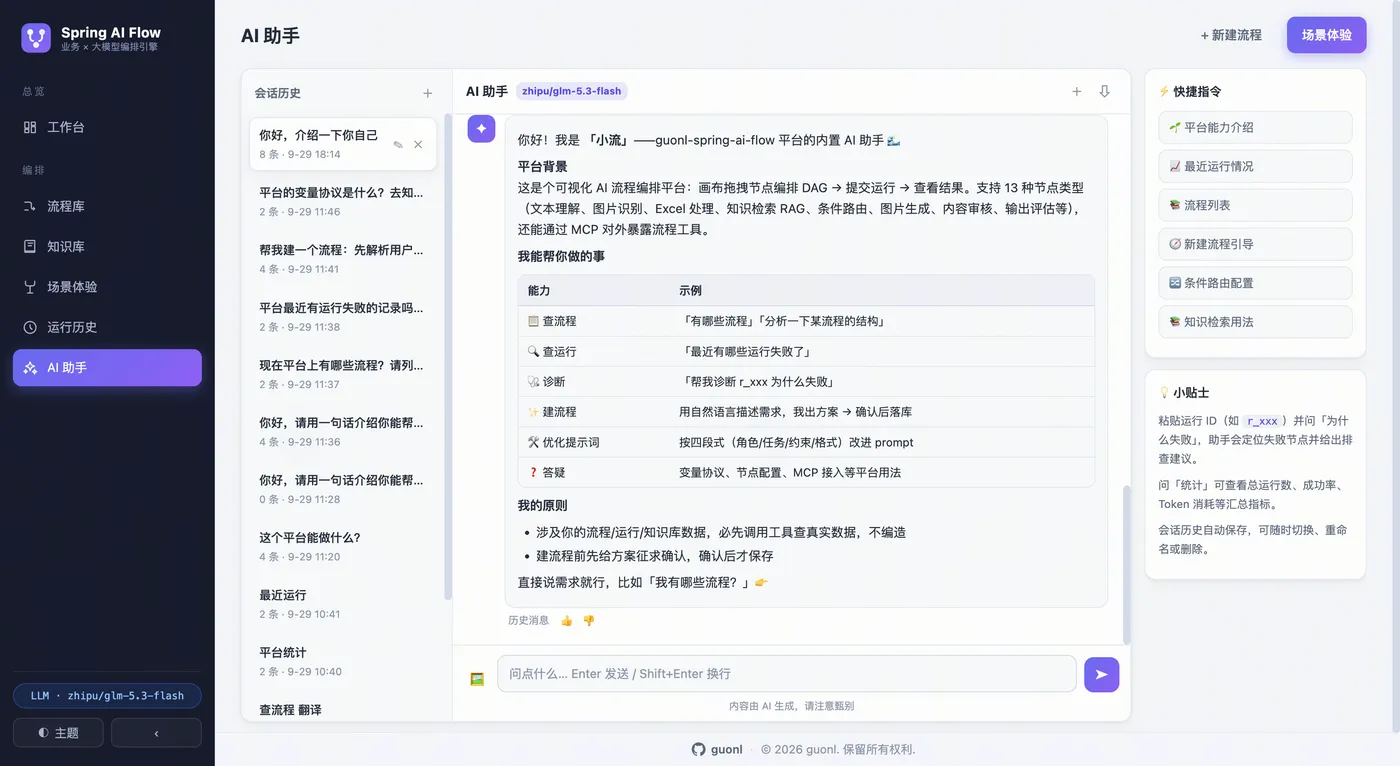Open the 9-29 11:28 conversation with 0 条
The height and width of the screenshot is (766, 1400).
tap(343, 489)
